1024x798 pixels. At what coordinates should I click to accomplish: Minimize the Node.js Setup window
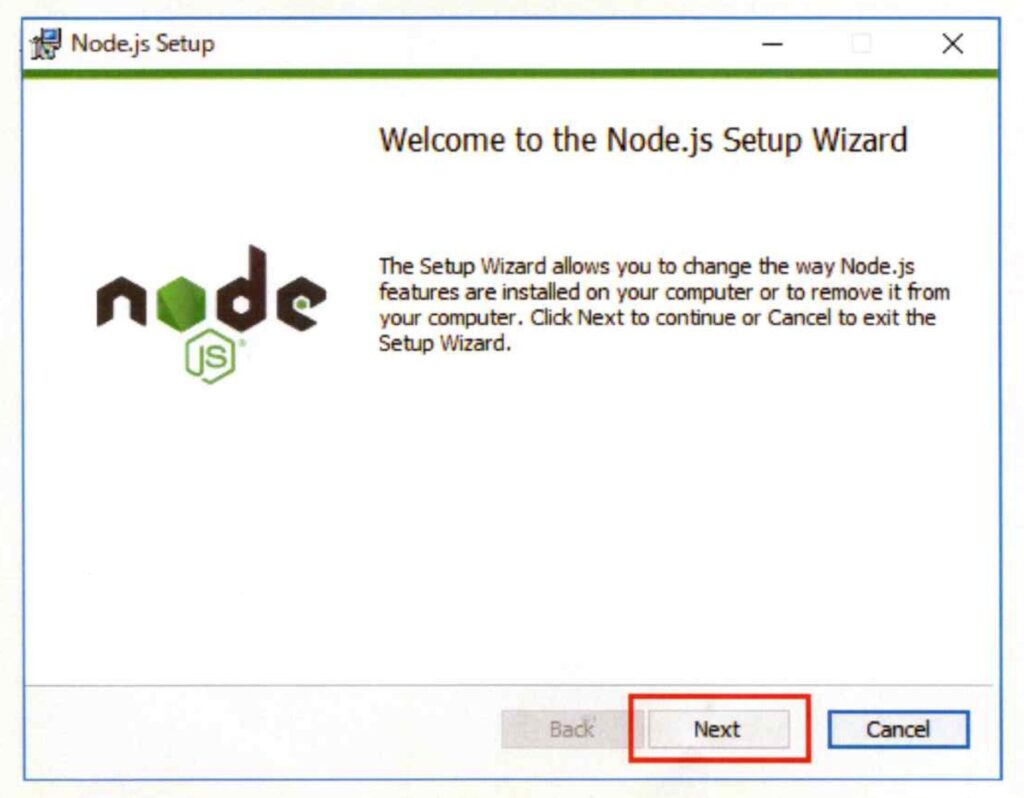pos(773,44)
